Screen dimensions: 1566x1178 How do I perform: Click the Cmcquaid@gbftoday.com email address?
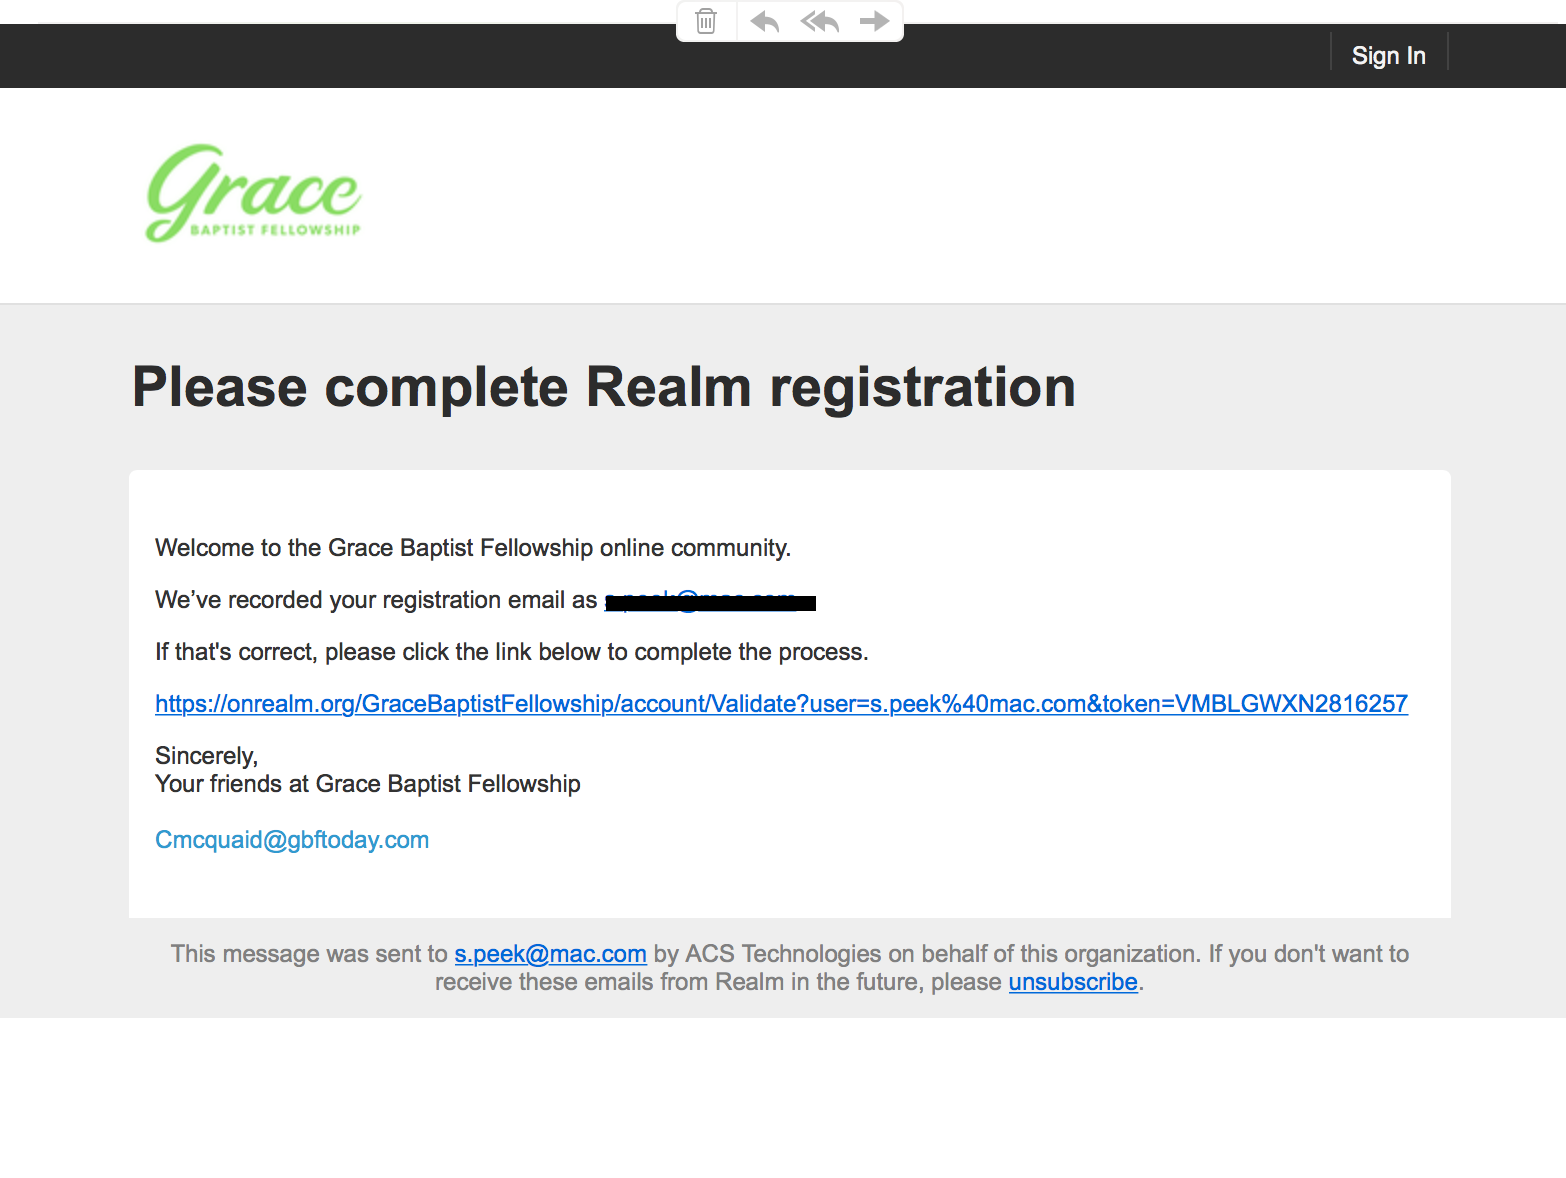tap(292, 840)
